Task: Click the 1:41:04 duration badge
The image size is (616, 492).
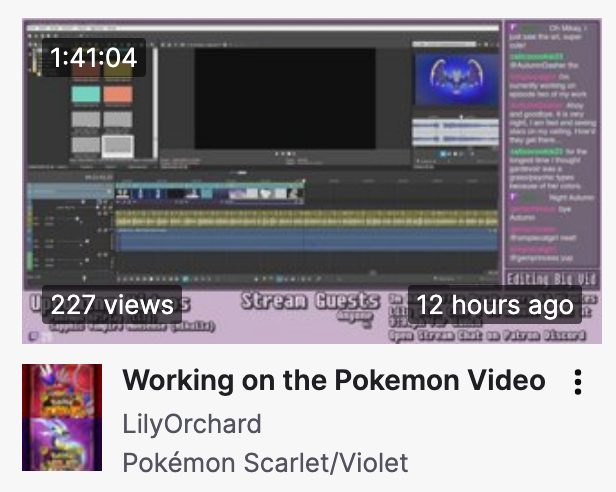Action: [x=94, y=58]
